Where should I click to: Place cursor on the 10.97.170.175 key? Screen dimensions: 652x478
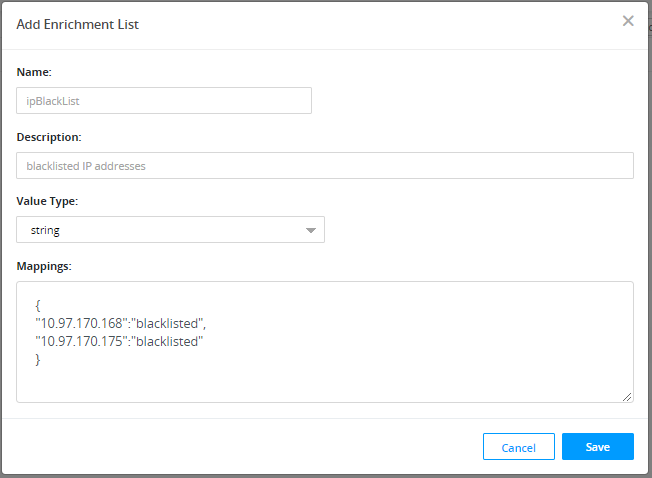81,341
